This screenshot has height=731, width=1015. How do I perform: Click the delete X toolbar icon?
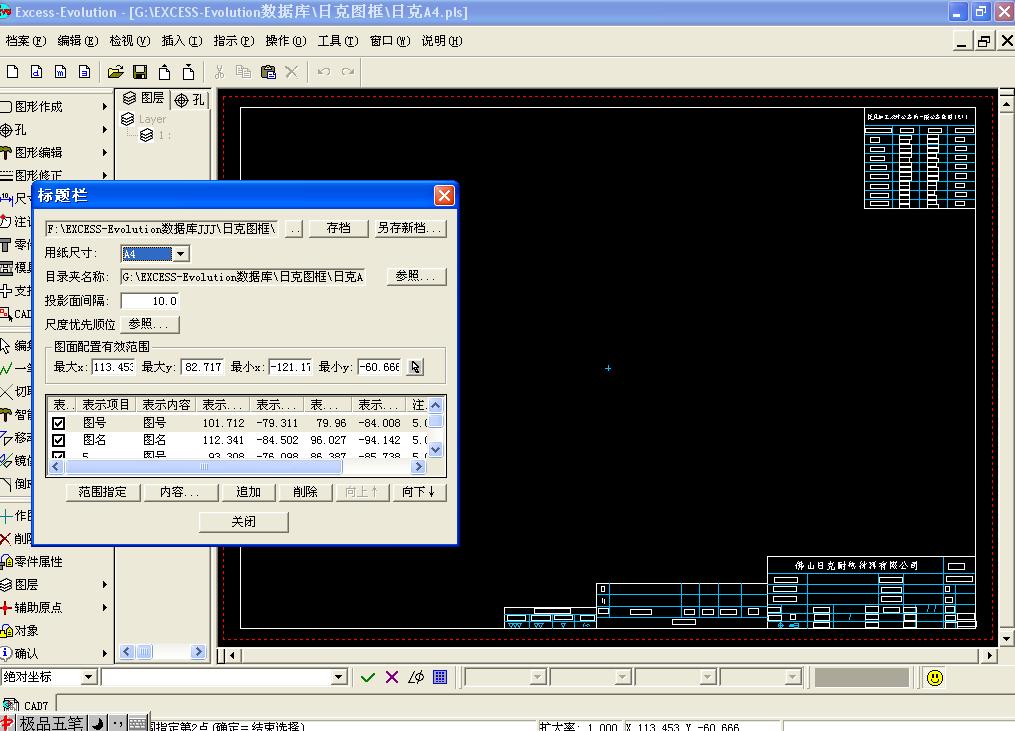[x=292, y=72]
